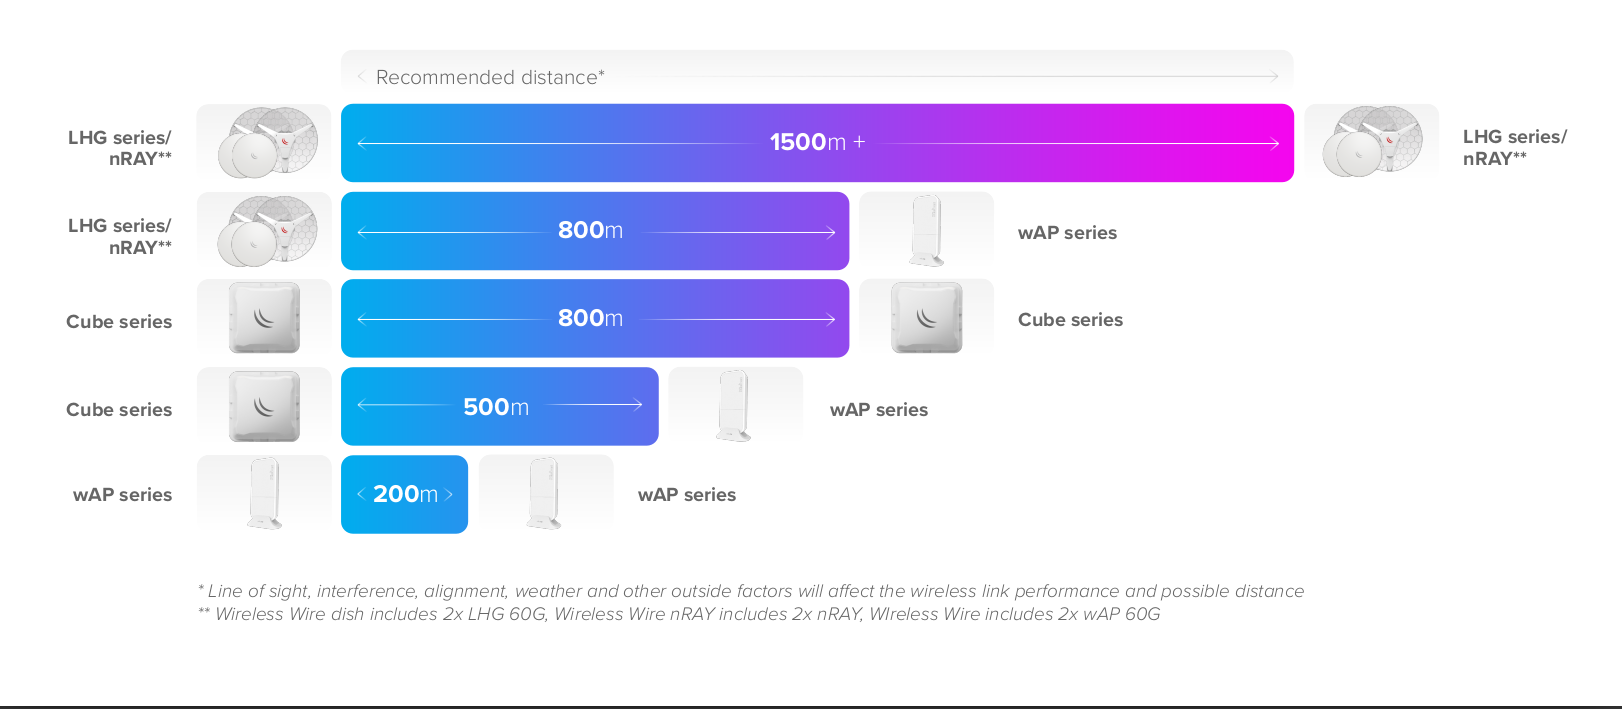1622x709 pixels.
Task: Click the wAP image right of the 200m bar
Action: [x=546, y=494]
